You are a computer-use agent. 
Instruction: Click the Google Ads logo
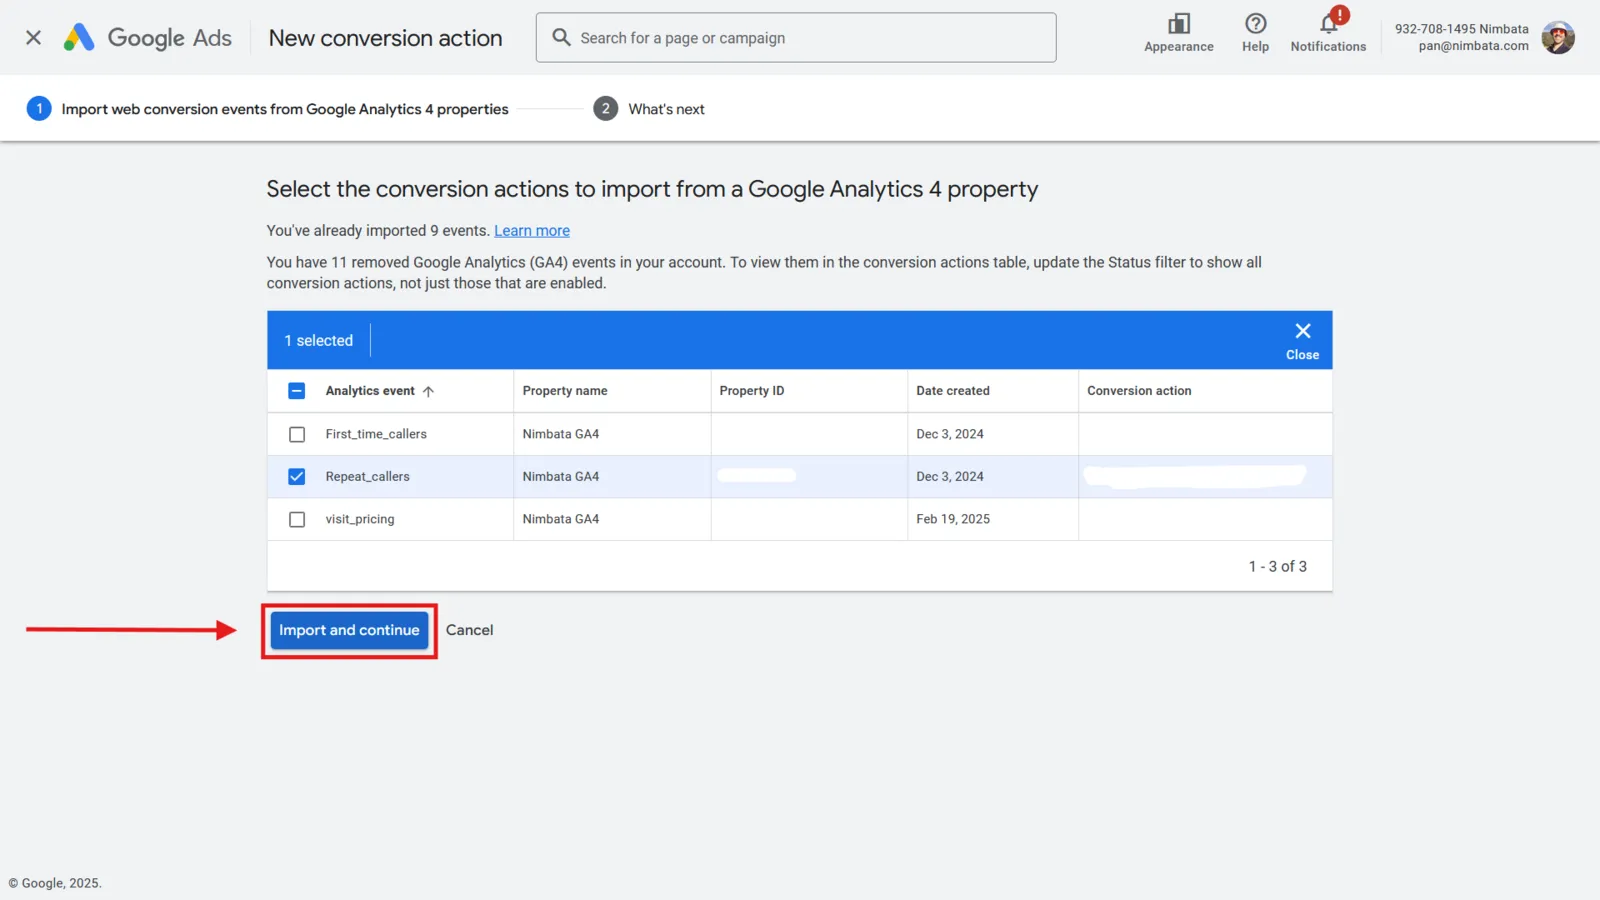click(x=147, y=38)
